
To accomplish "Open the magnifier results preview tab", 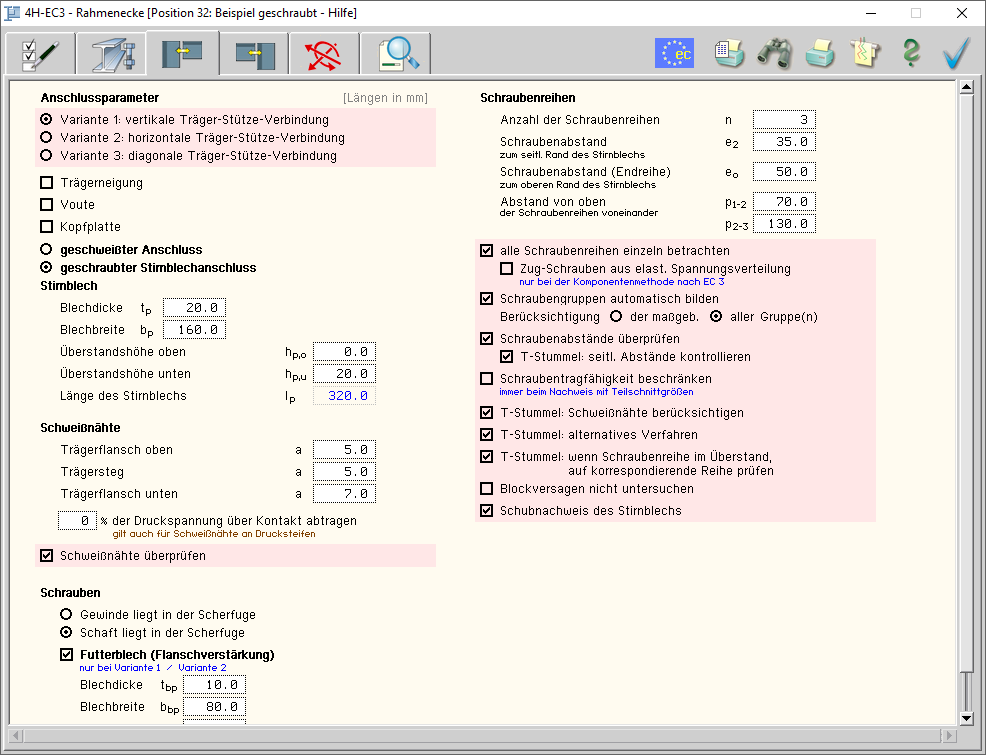I will [397, 53].
